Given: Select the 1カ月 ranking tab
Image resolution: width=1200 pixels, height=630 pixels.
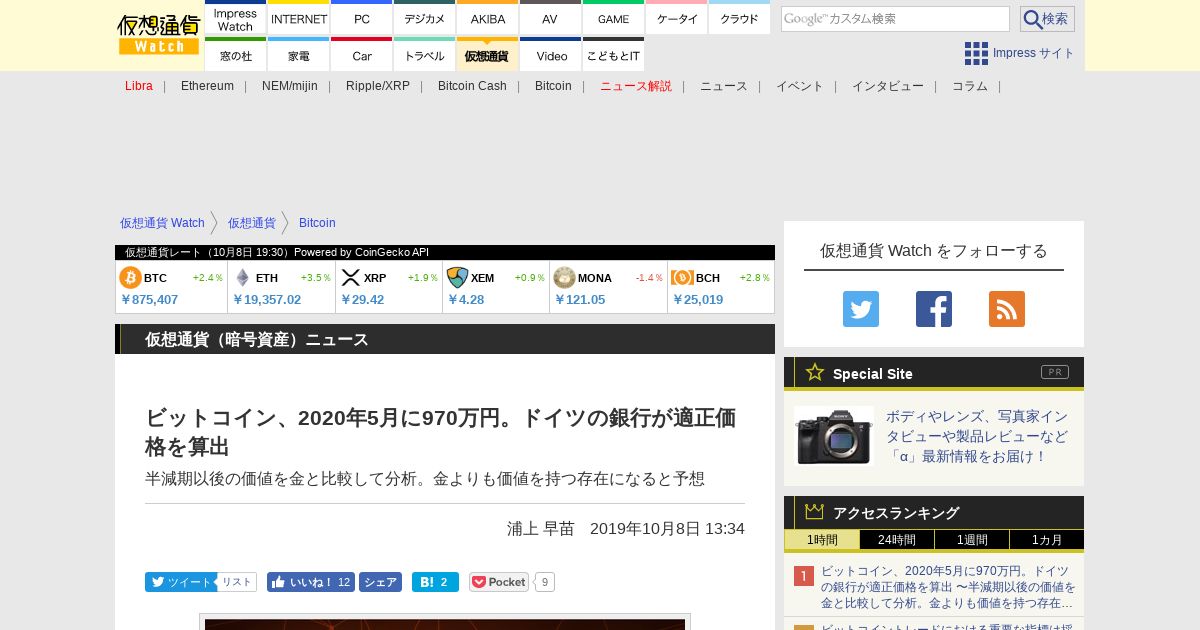Looking at the screenshot, I should pos(1046,540).
